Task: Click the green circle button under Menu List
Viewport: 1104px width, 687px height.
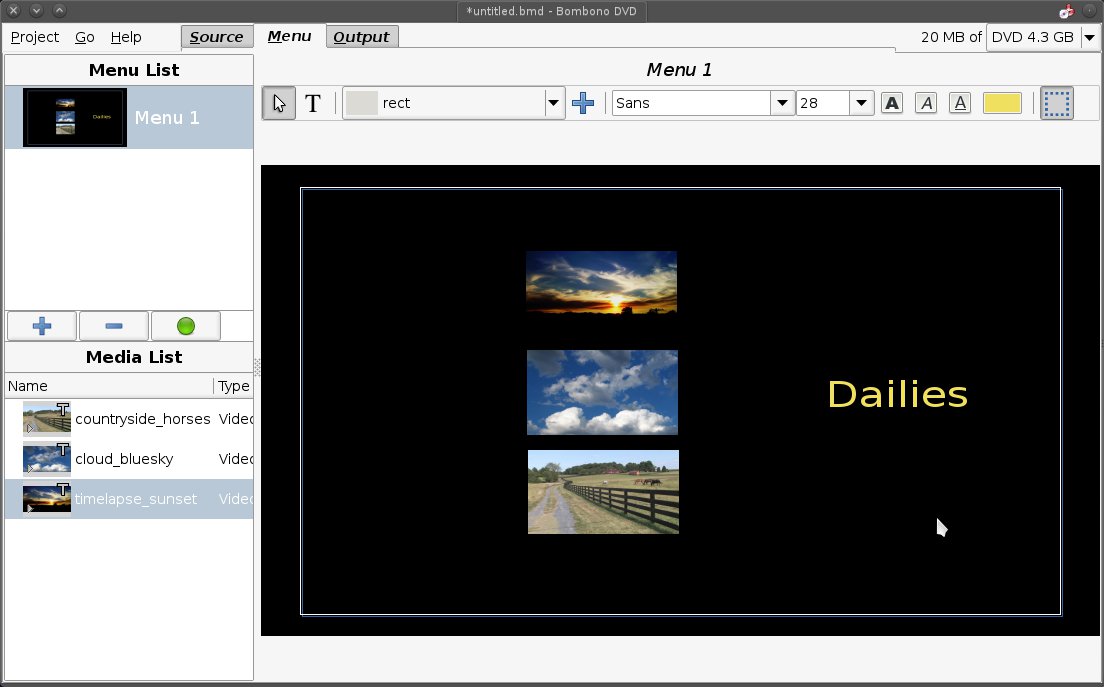Action: click(185, 326)
